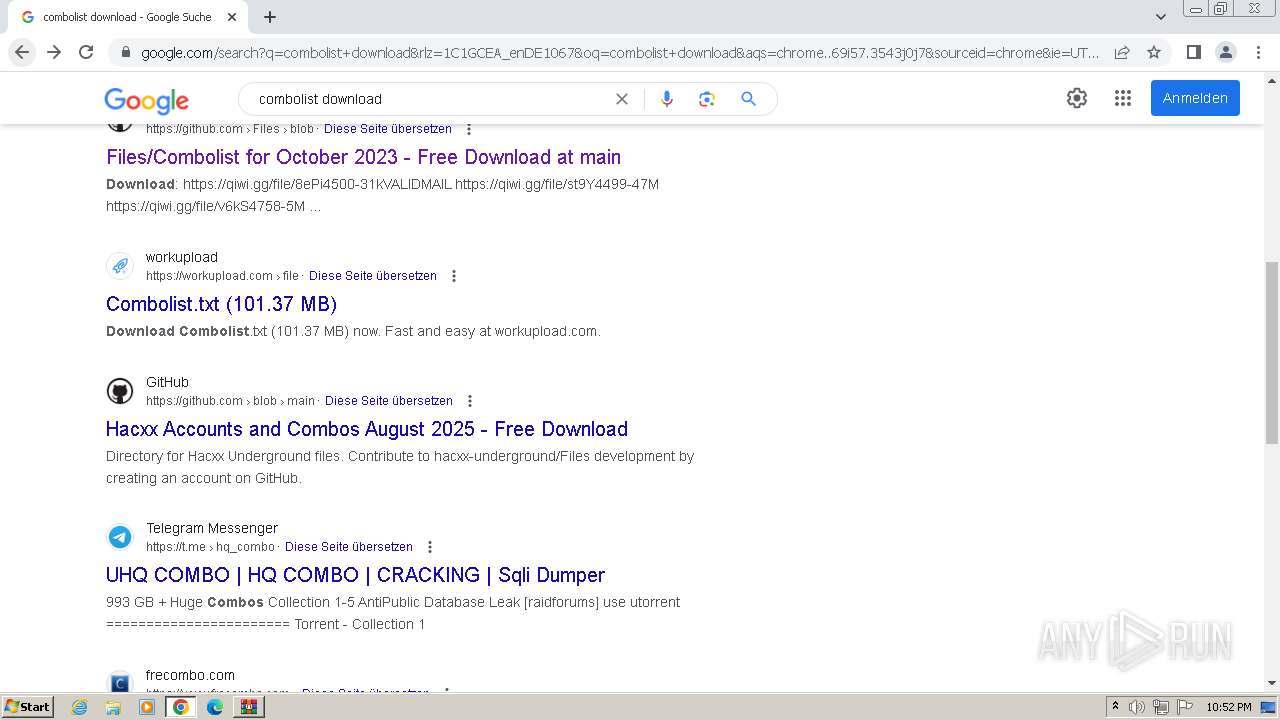Reload the Google search page
The width and height of the screenshot is (1280, 720).
pos(86,52)
